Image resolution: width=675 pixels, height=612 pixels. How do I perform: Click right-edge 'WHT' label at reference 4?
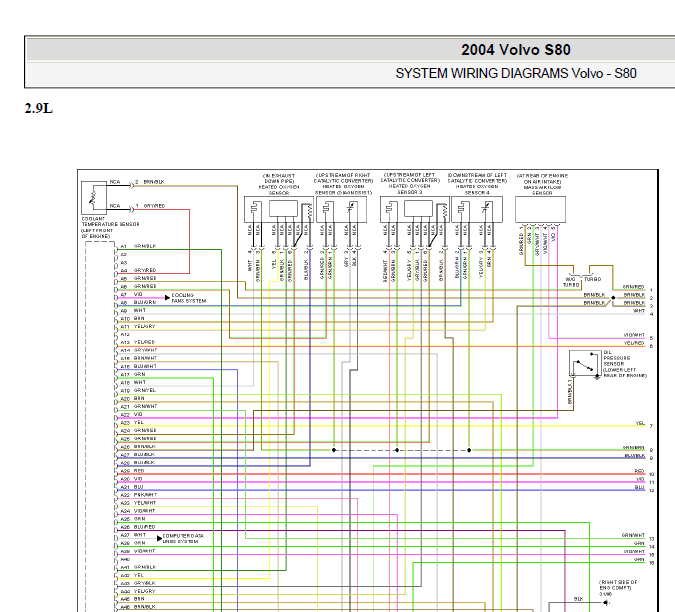(x=639, y=311)
